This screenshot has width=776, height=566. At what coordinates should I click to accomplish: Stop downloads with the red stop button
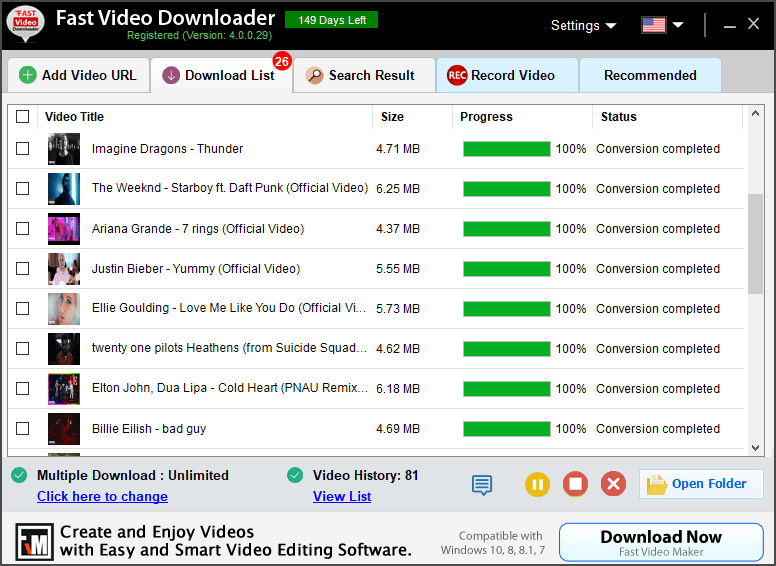(575, 484)
